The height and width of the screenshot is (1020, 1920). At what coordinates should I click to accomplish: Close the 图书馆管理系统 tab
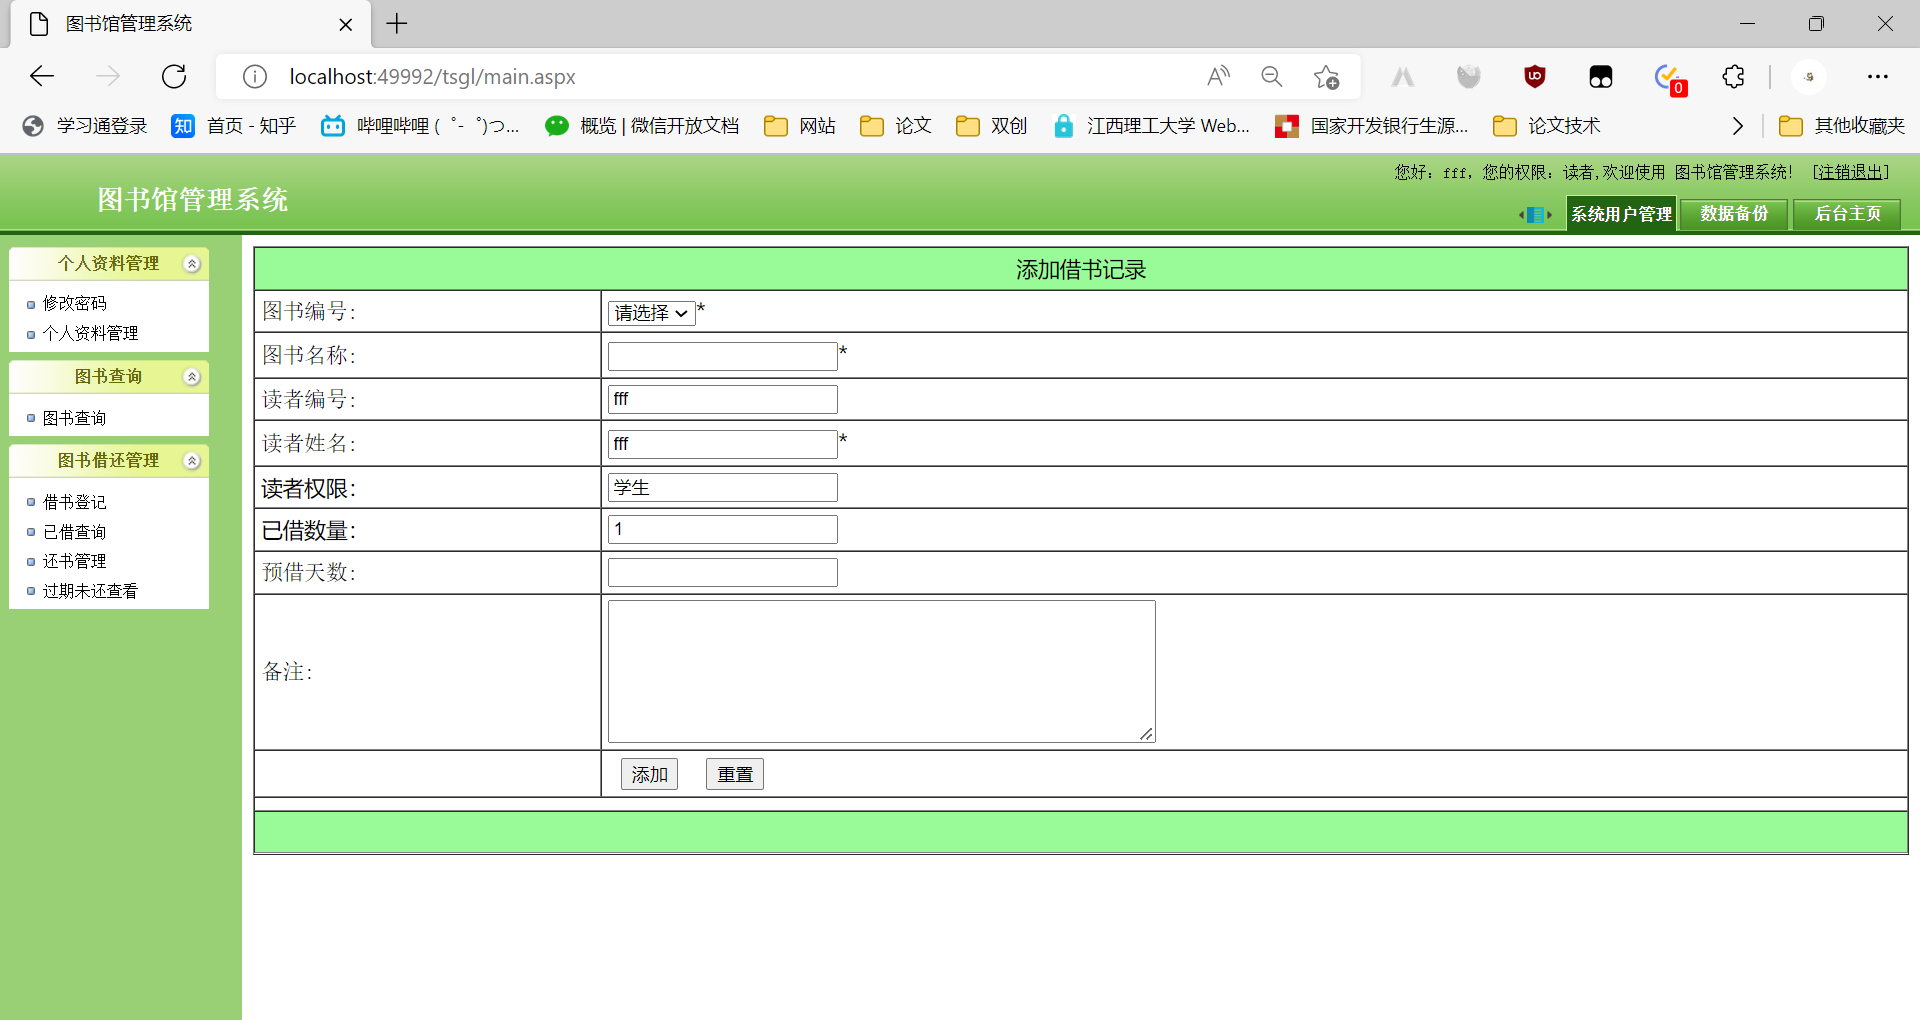[x=346, y=24]
